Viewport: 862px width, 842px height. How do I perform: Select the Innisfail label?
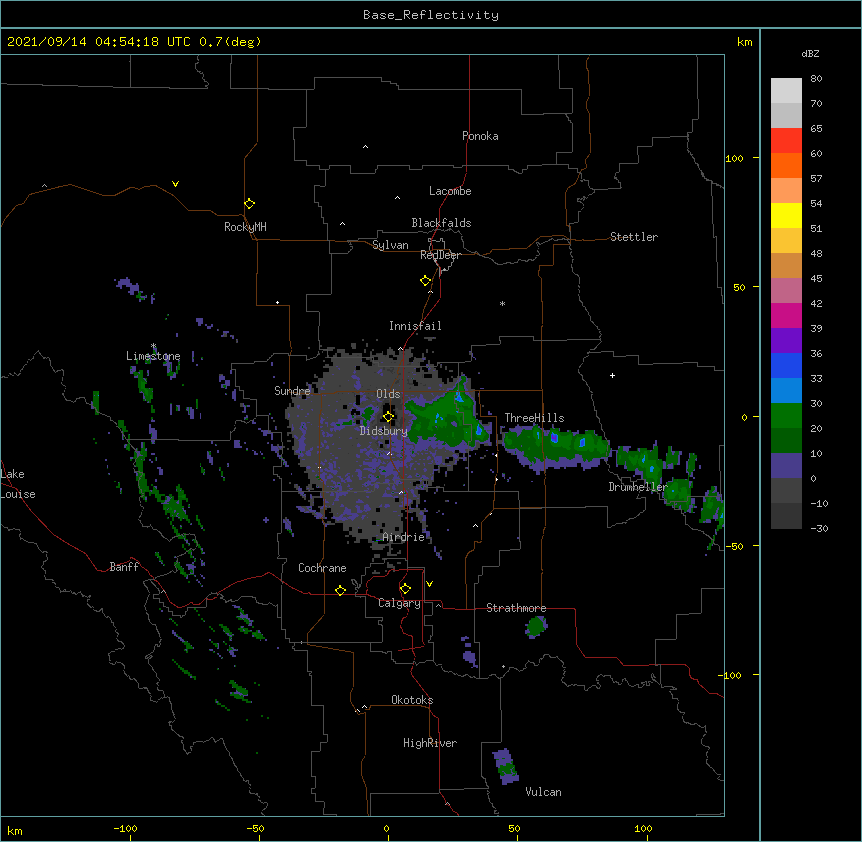click(415, 326)
